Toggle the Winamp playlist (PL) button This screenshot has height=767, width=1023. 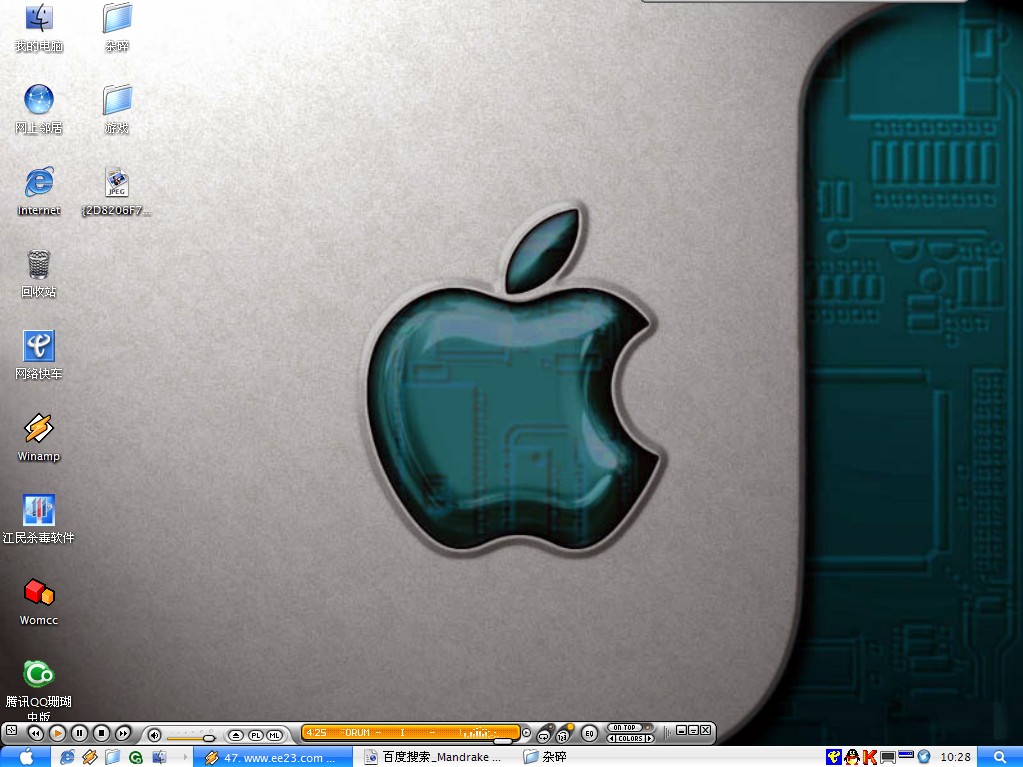coord(255,735)
